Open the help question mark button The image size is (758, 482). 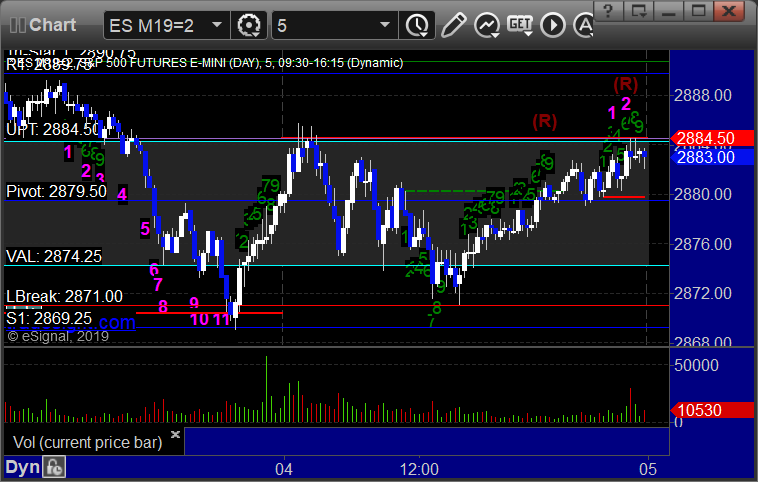pos(608,11)
